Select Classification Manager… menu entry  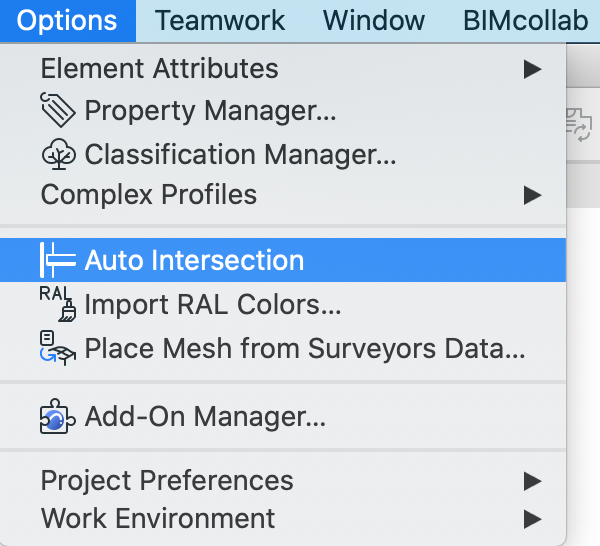coord(240,155)
